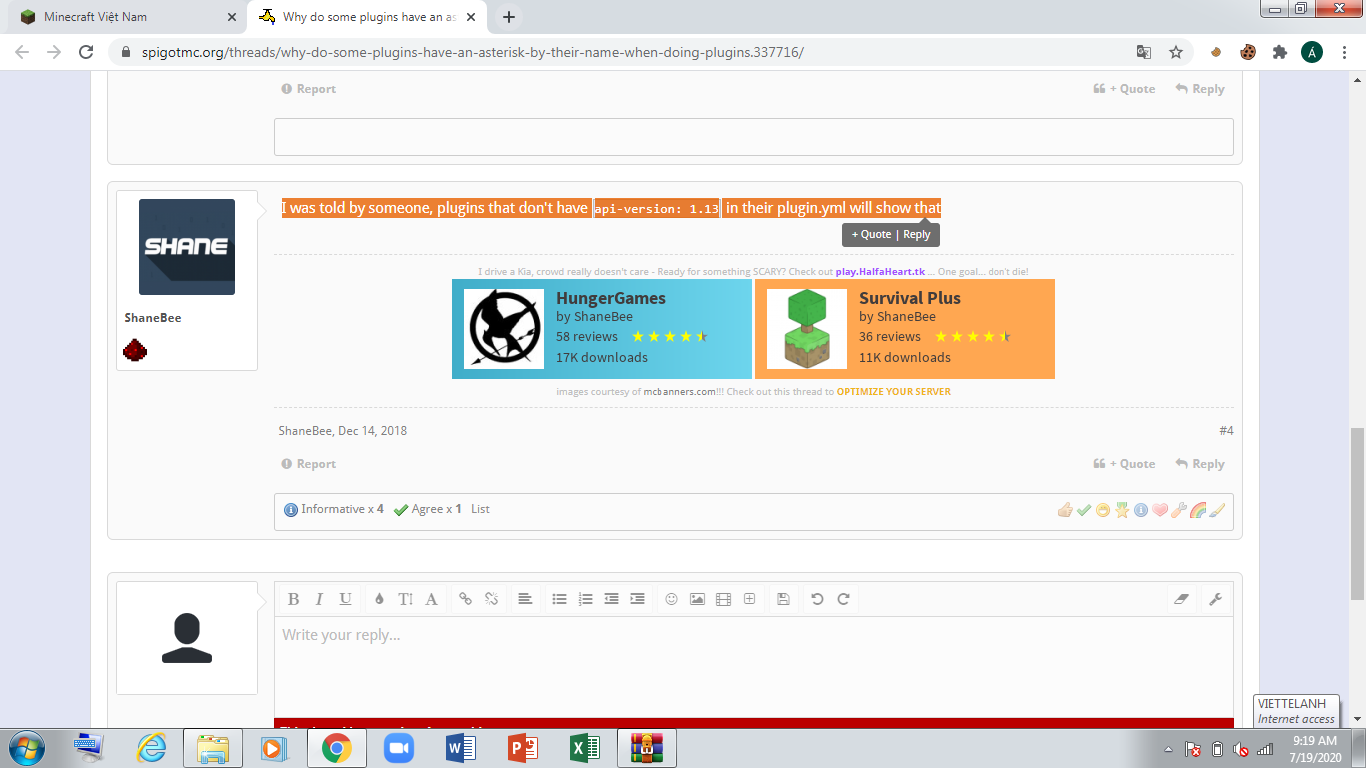Insert an unordered bullet list
Image resolution: width=1366 pixels, height=768 pixels.
tap(559, 599)
